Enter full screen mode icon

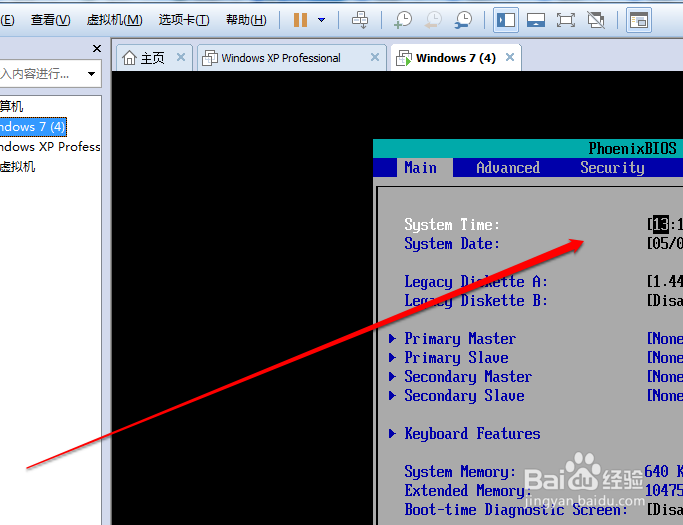(x=565, y=20)
